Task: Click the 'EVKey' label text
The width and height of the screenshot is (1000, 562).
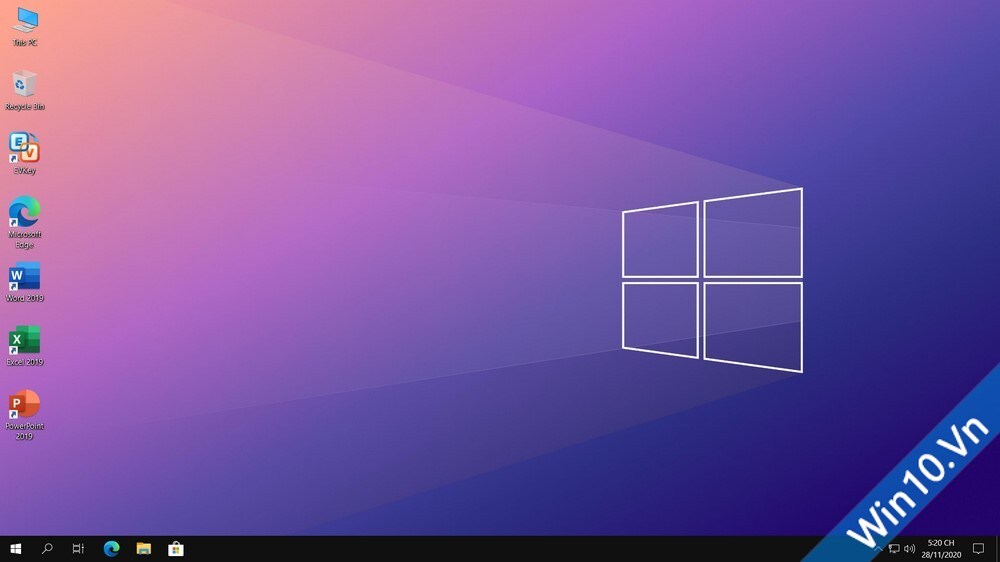Action: click(x=25, y=171)
